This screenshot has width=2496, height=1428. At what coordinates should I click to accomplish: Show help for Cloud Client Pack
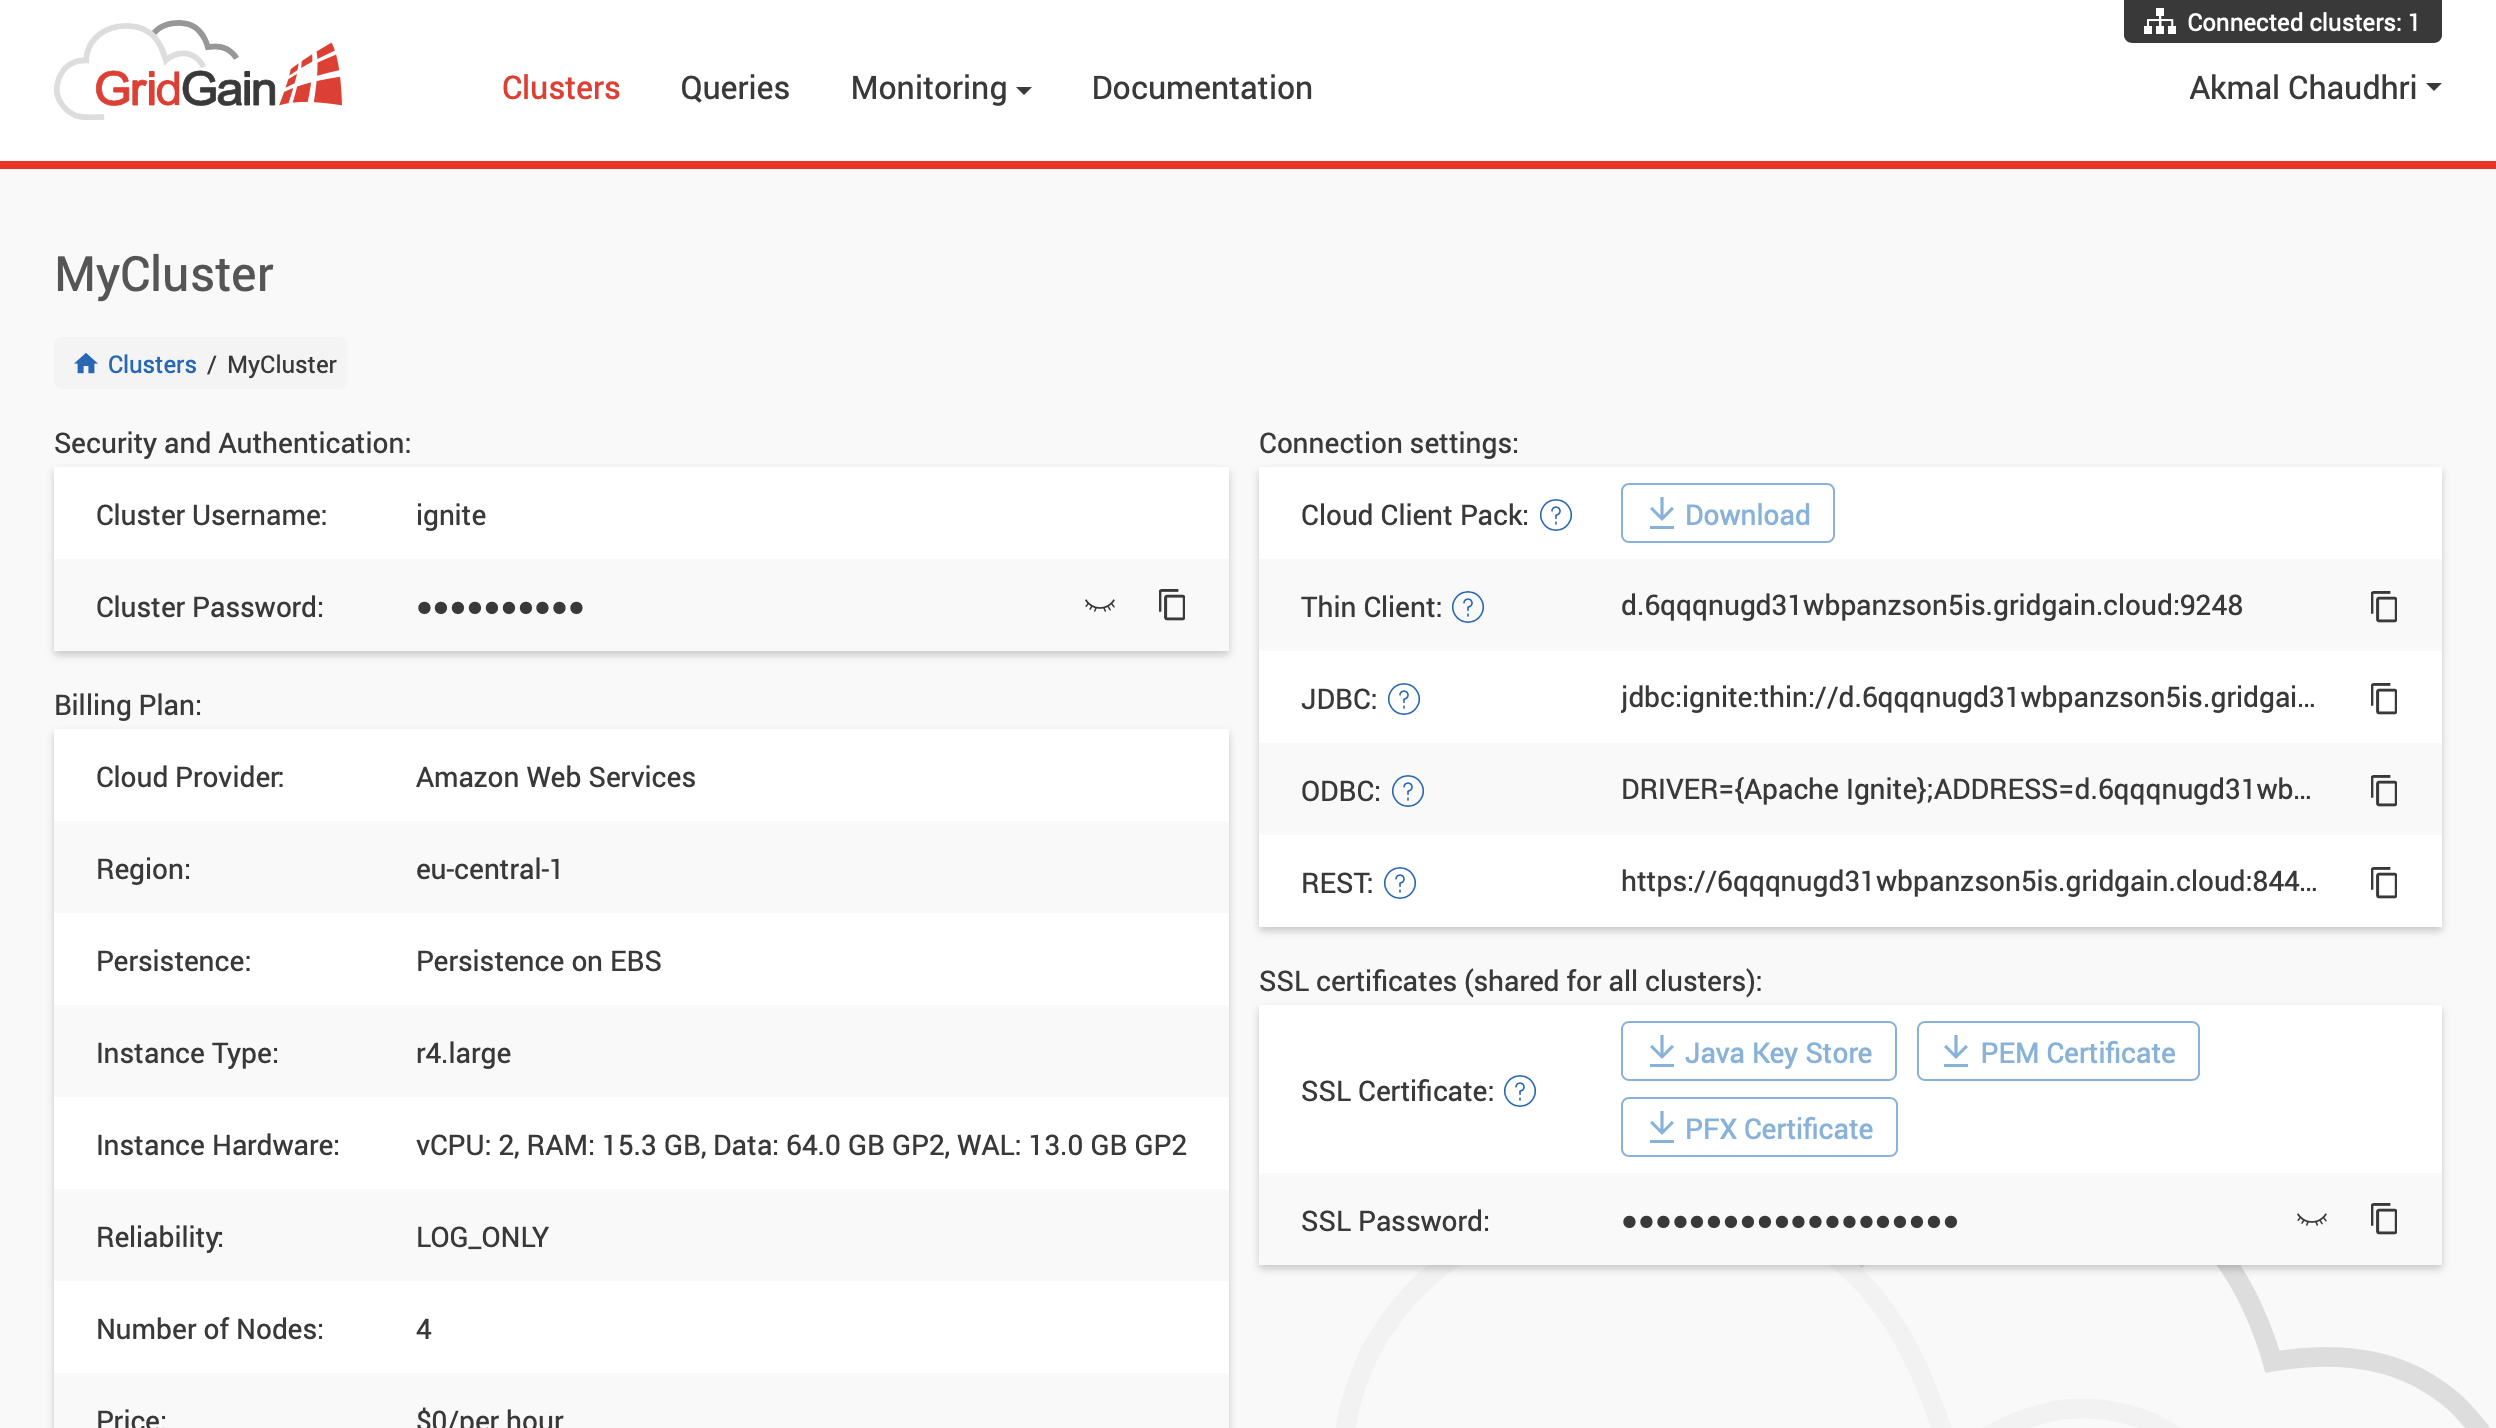tap(1556, 515)
